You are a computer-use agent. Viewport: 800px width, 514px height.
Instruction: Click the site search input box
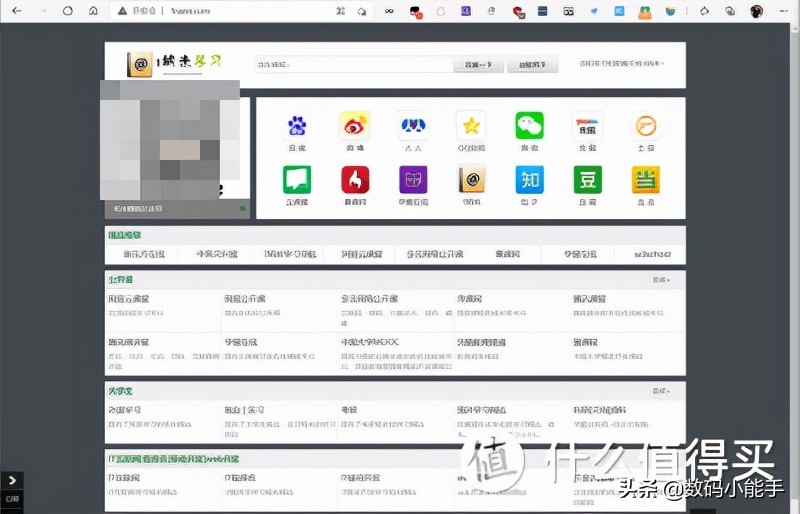tap(353, 65)
